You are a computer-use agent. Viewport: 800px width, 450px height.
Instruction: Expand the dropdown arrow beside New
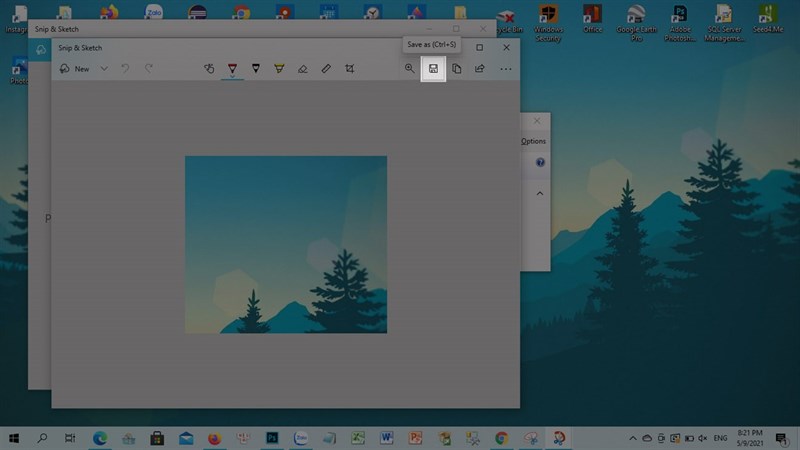(x=104, y=69)
